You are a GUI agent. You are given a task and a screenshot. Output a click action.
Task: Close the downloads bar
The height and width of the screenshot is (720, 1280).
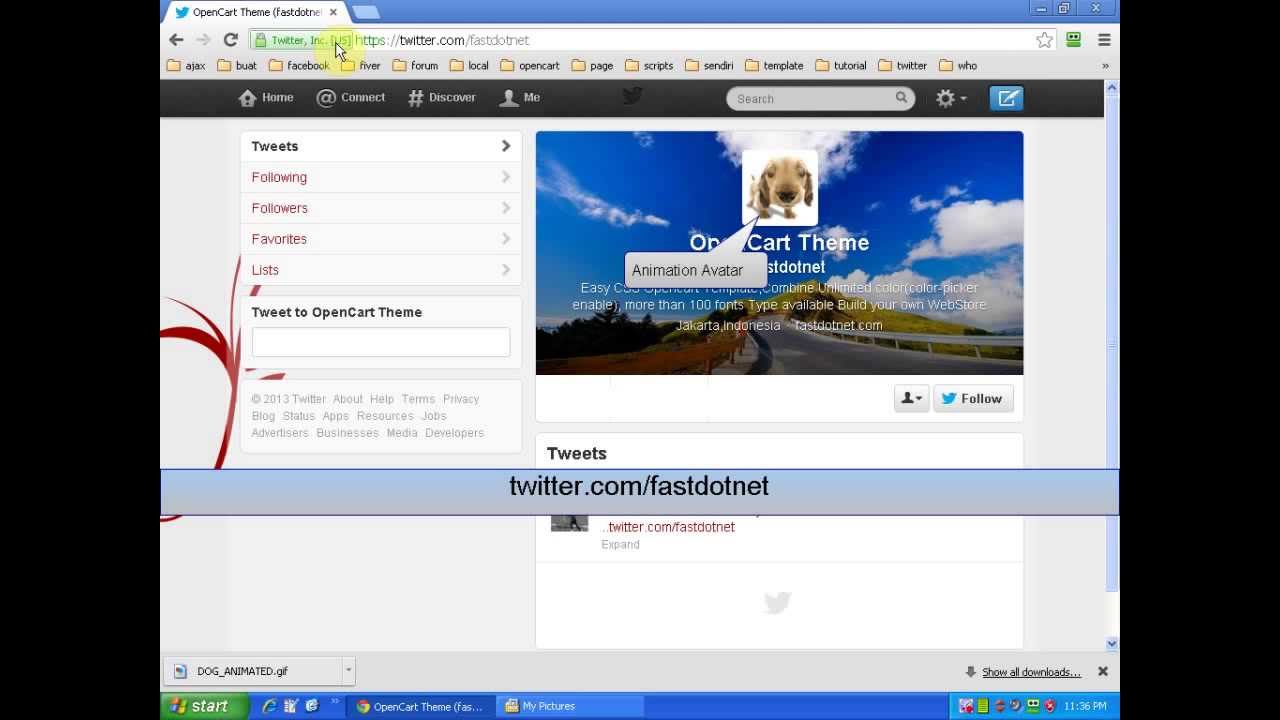point(1103,672)
